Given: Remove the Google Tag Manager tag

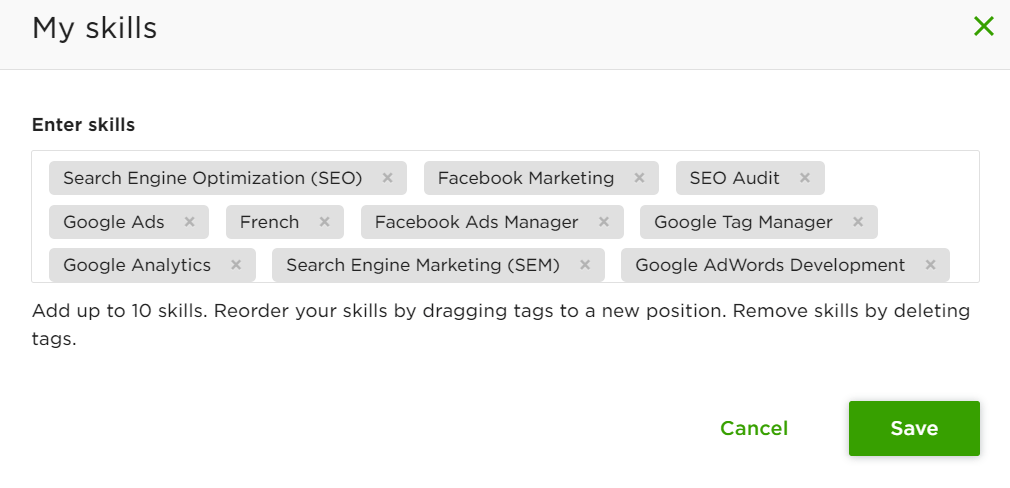Looking at the screenshot, I should click(858, 222).
